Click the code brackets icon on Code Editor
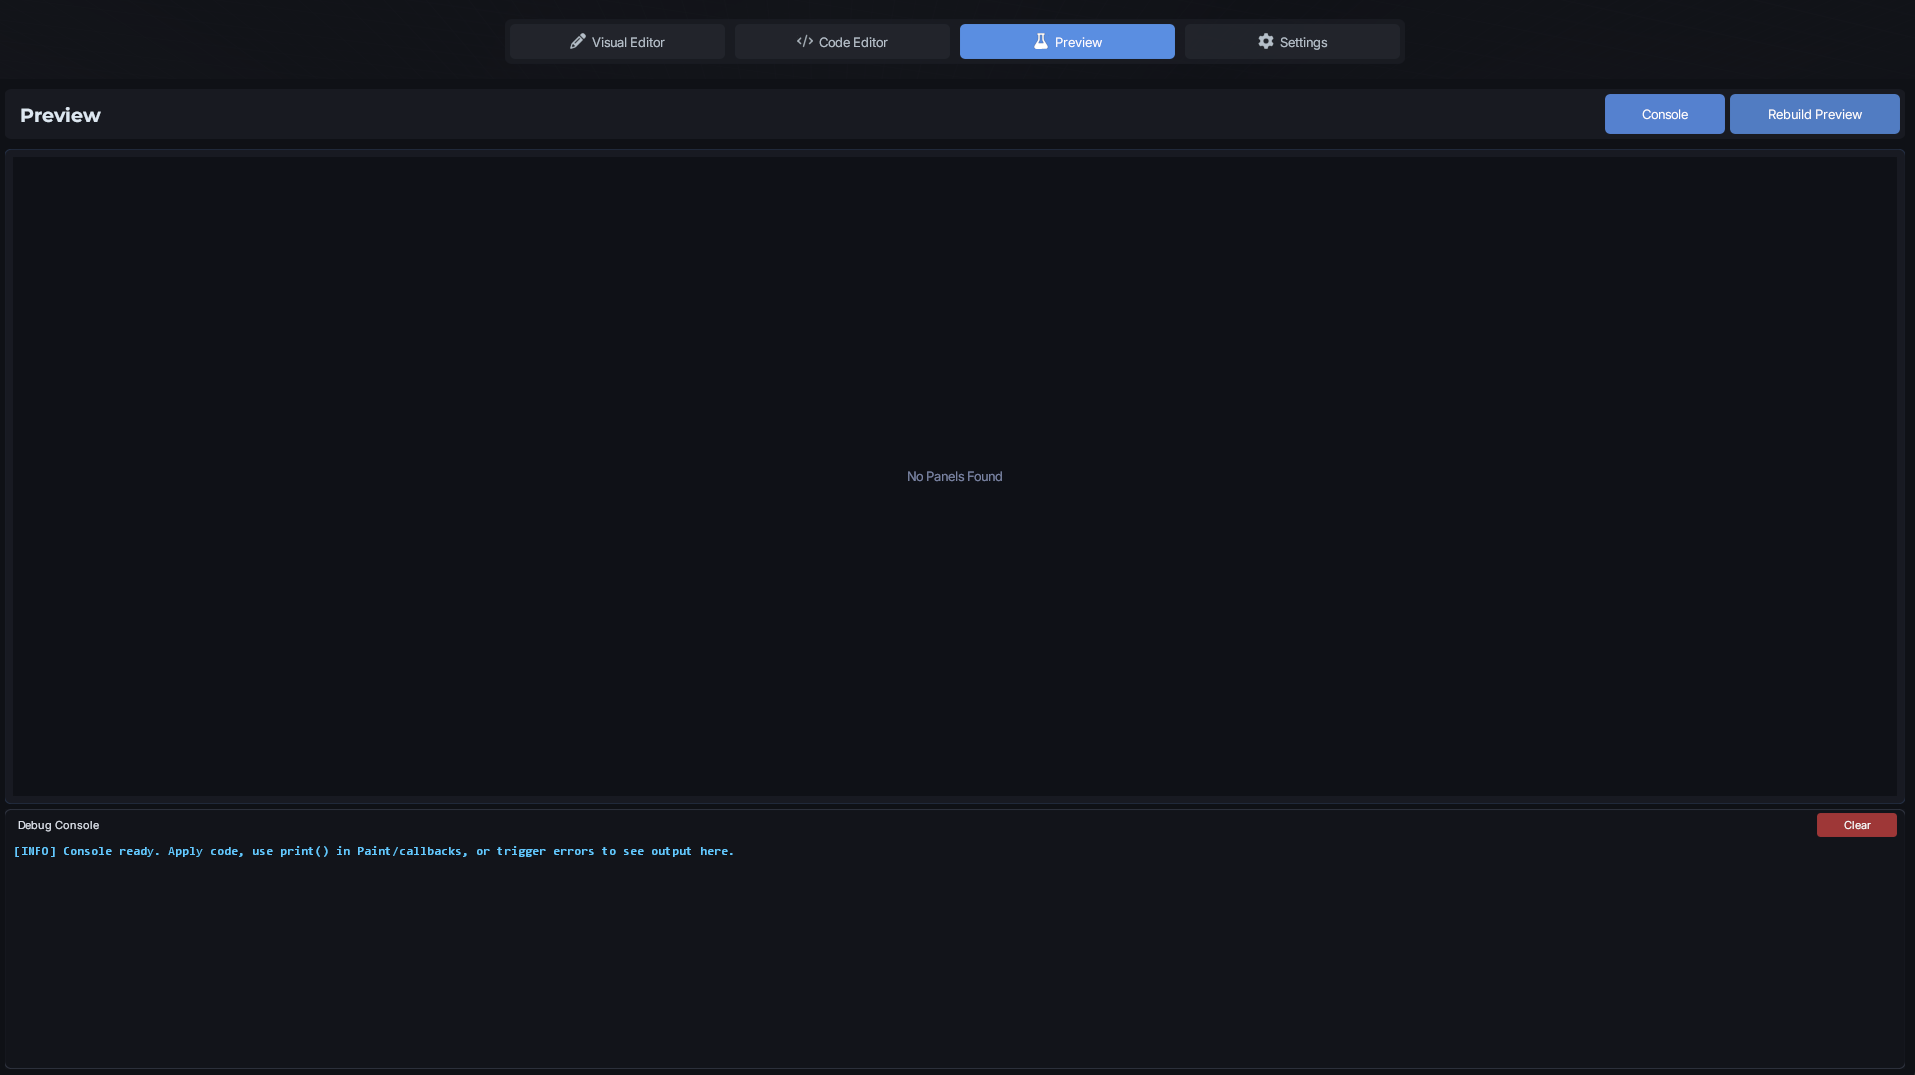Image resolution: width=1915 pixels, height=1075 pixels. [x=804, y=41]
